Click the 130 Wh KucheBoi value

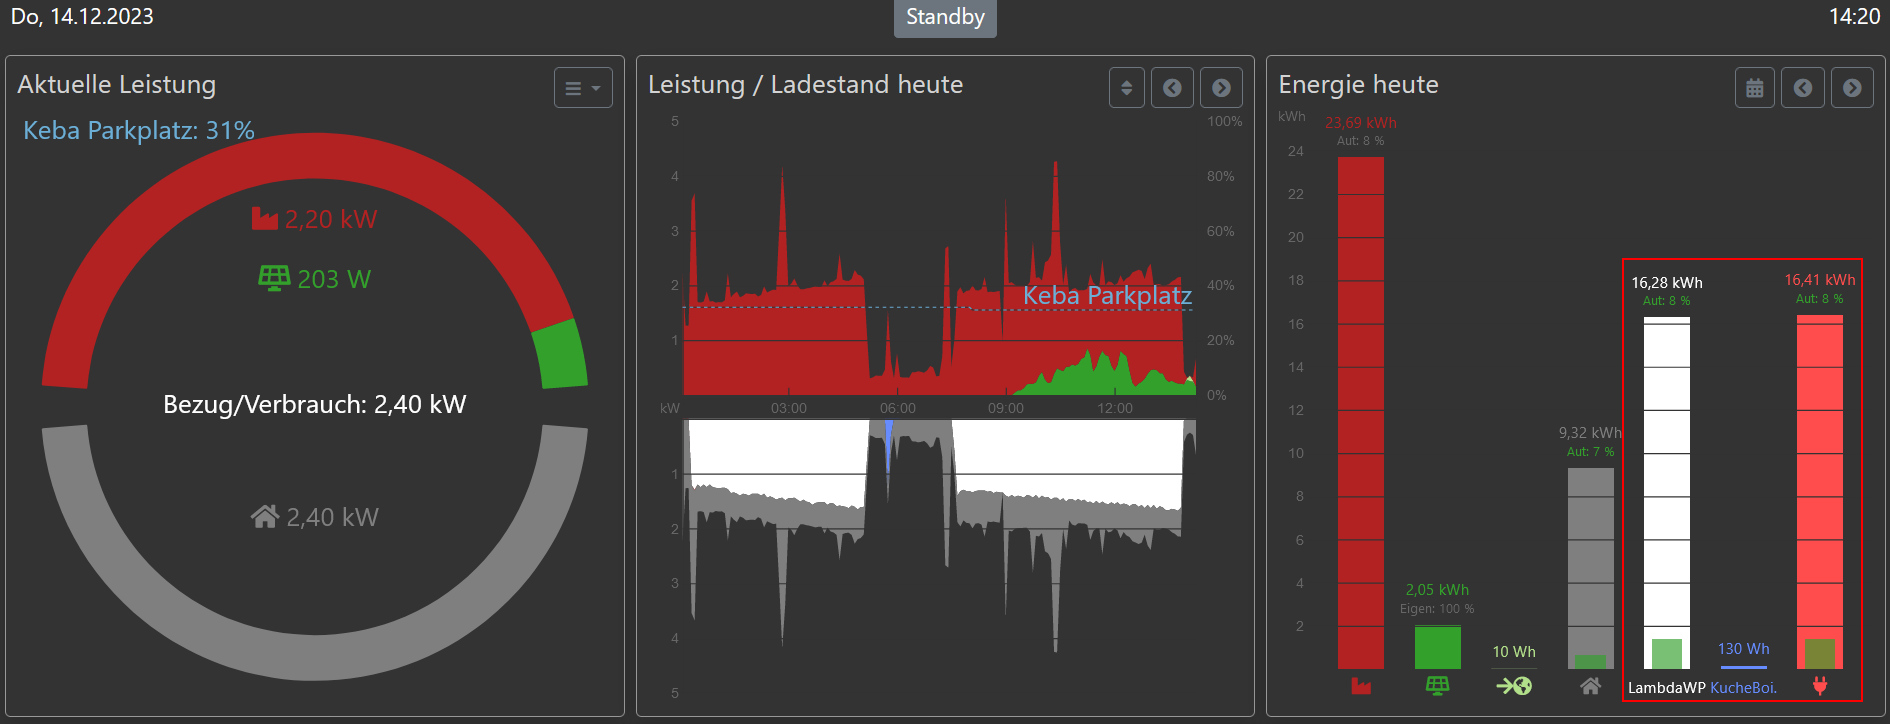tap(1744, 649)
